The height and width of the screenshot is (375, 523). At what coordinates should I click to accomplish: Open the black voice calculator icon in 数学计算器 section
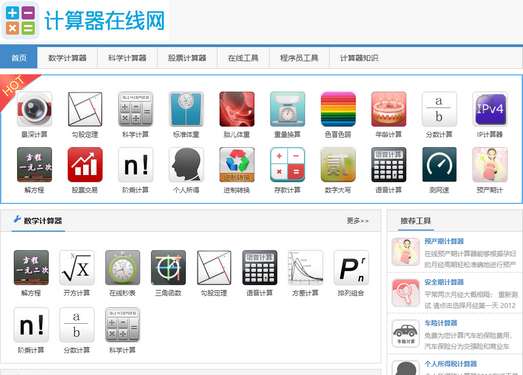pos(259,268)
